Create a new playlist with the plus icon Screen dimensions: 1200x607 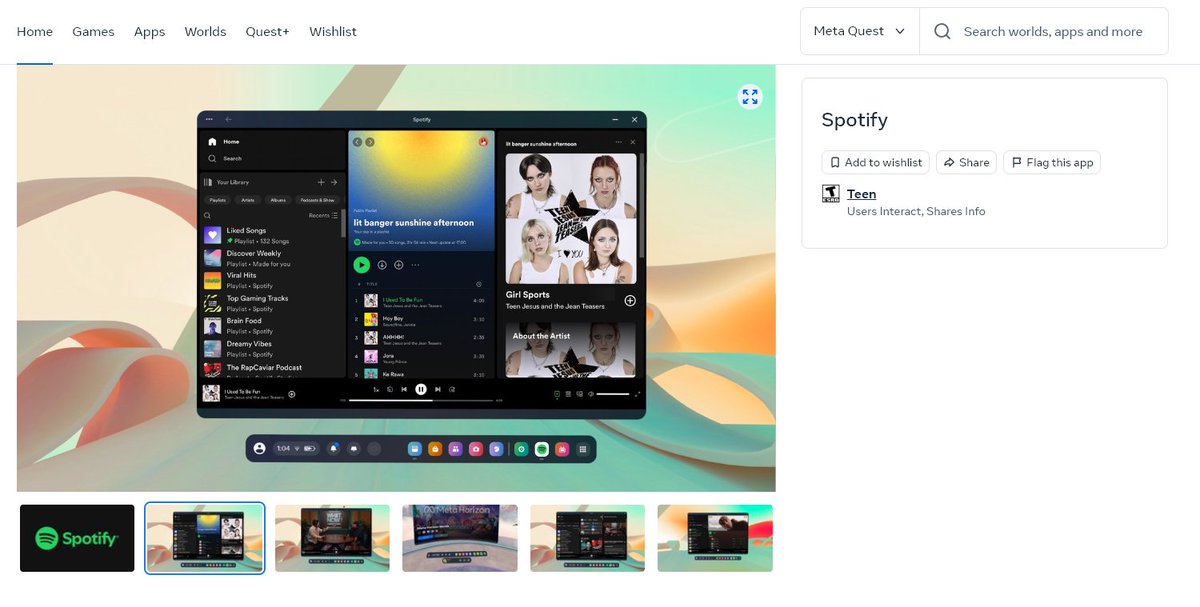tap(321, 182)
